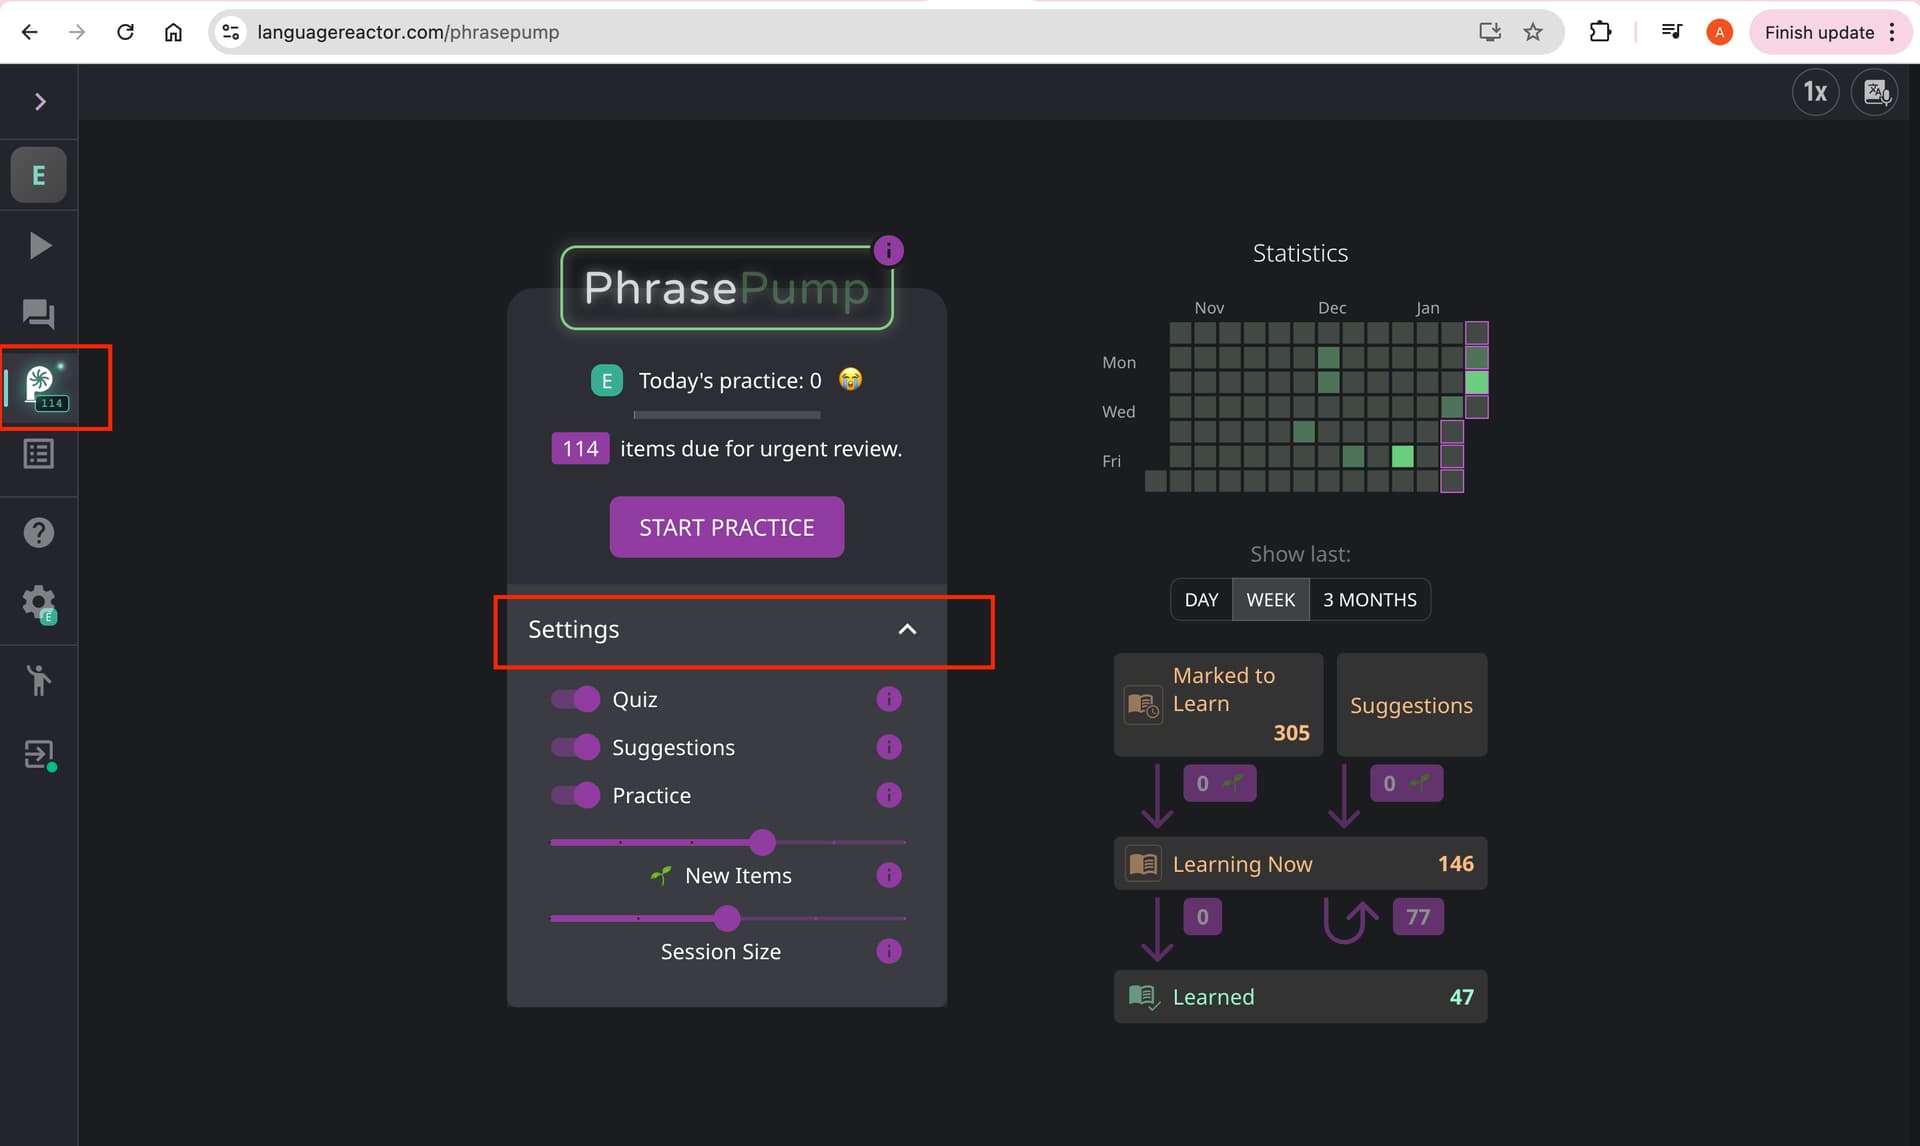1920x1146 pixels.
Task: Open Chrome's three-dot menu beside Finish update
Action: (x=1892, y=32)
